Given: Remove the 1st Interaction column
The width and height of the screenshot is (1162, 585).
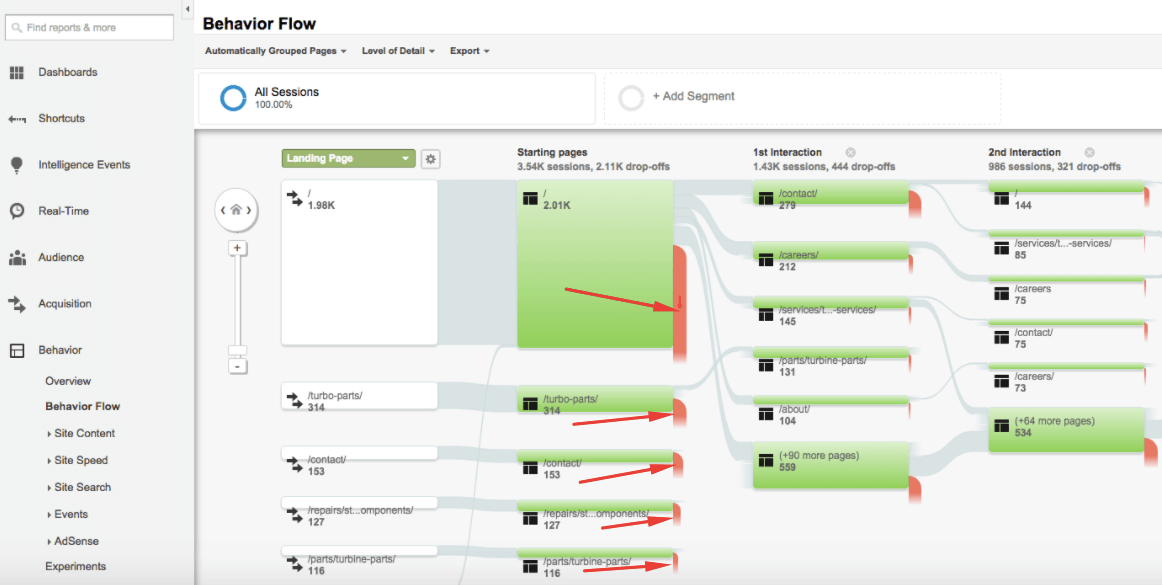Looking at the screenshot, I should (850, 153).
